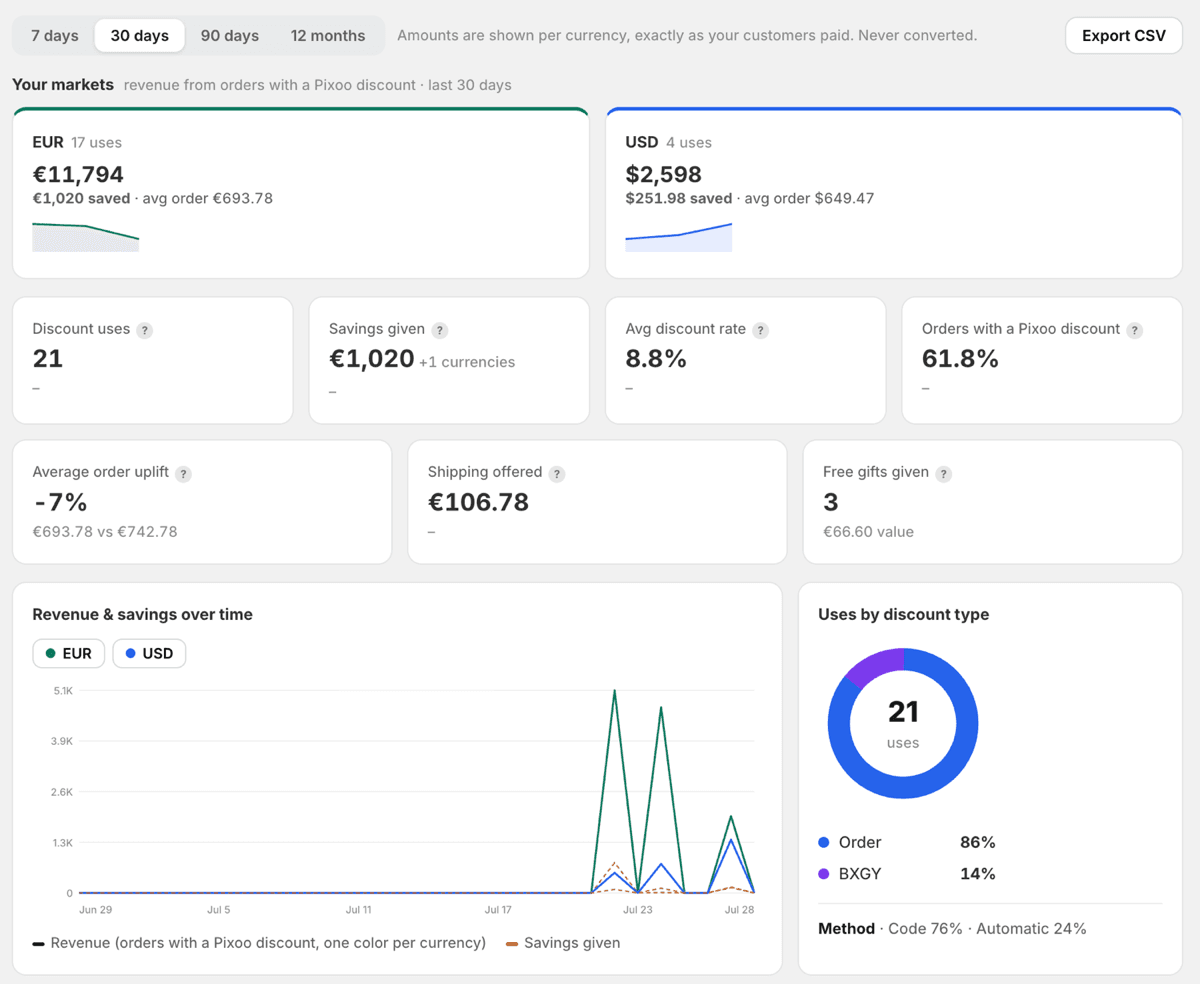Click the 8.8% average discount rate value
The image size is (1200, 984).
(656, 359)
